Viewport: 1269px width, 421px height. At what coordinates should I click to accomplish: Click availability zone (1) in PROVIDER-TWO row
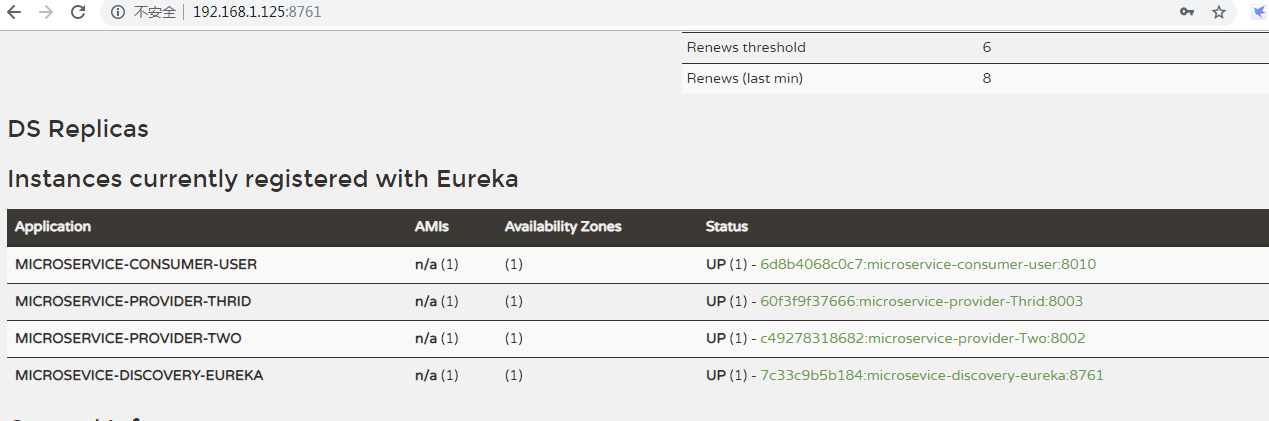tap(514, 338)
